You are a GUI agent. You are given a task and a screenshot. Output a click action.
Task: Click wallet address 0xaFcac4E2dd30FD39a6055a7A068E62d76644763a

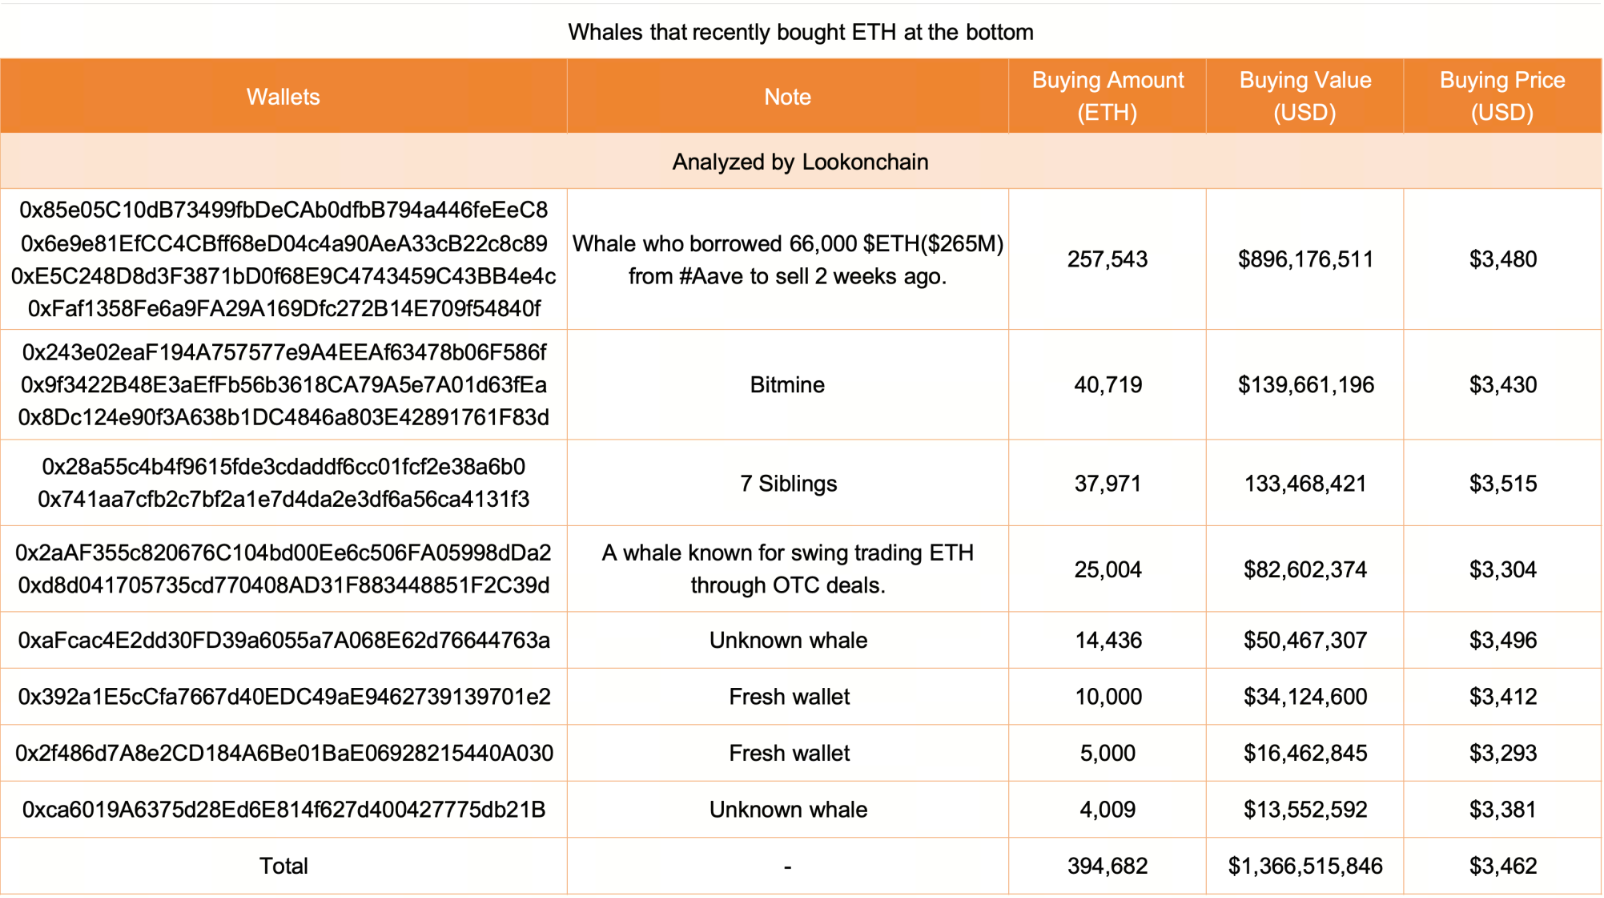tap(284, 641)
